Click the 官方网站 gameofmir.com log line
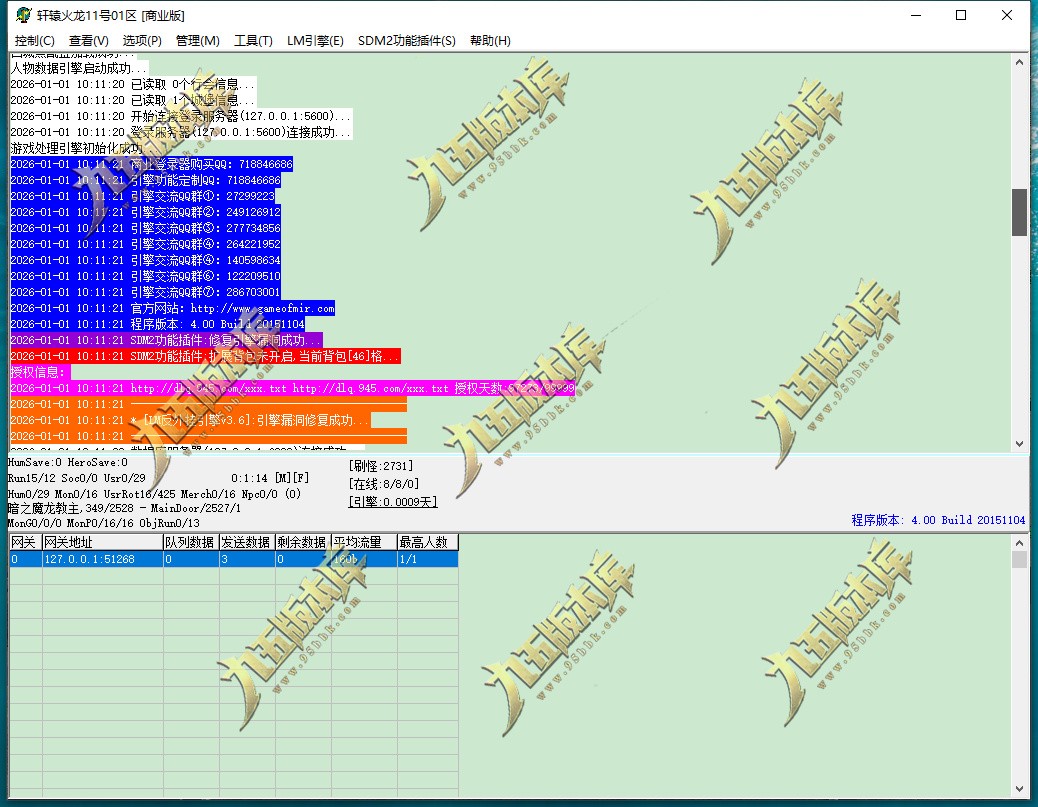The image size is (1038, 807). click(173, 308)
